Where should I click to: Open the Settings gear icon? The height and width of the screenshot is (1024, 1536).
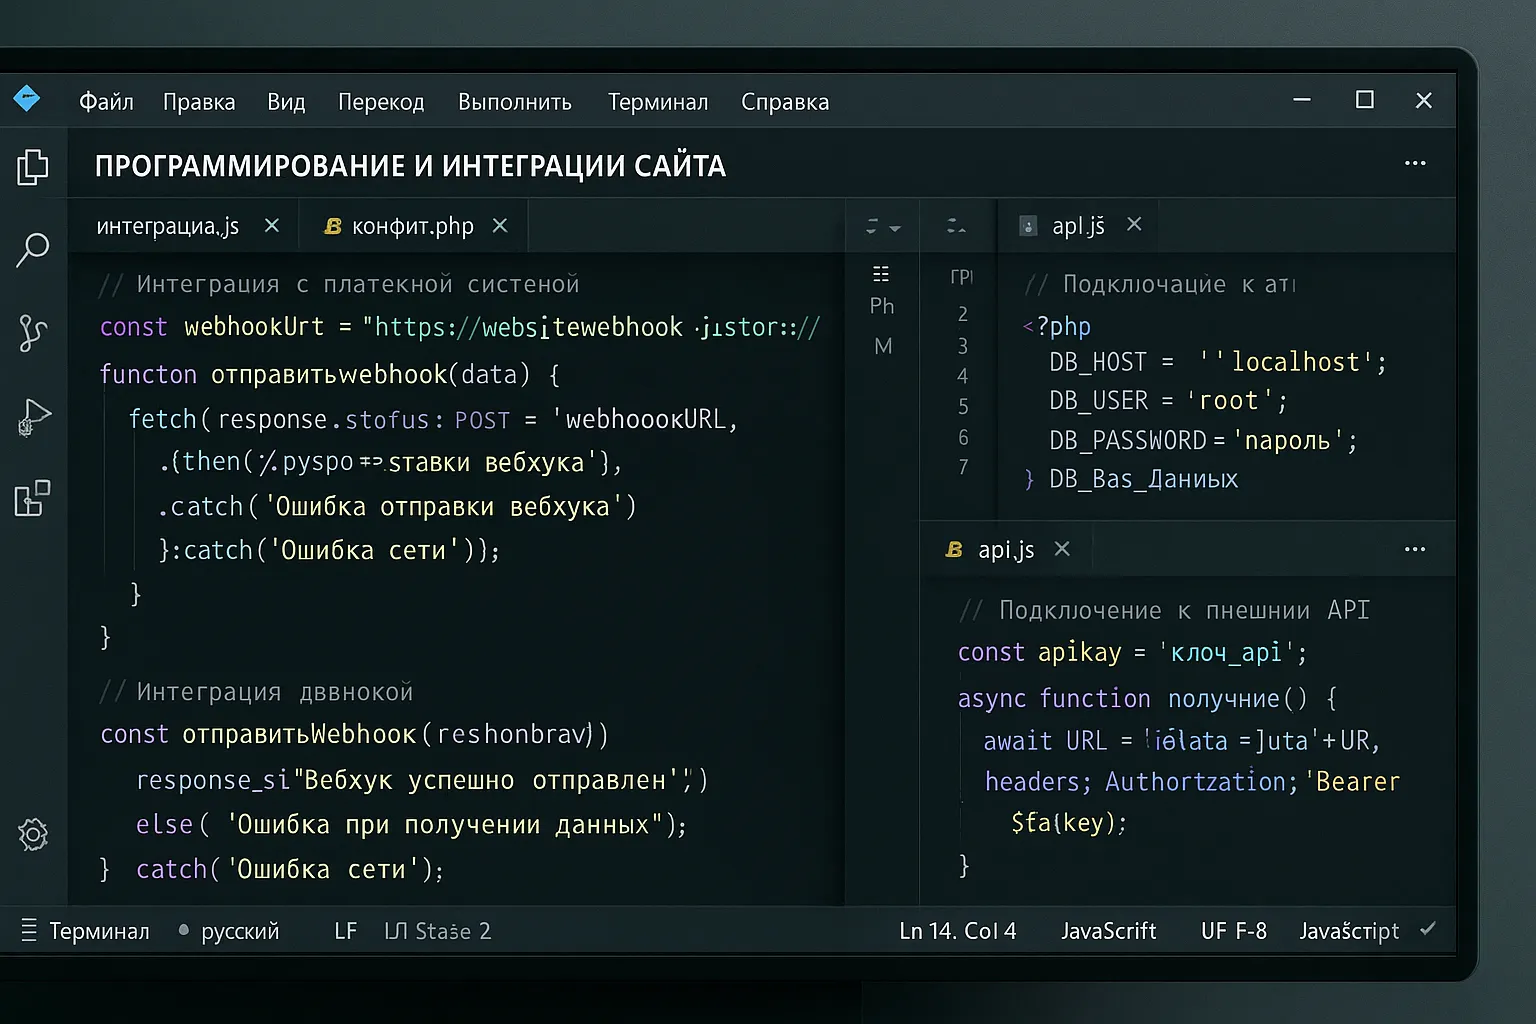33,834
